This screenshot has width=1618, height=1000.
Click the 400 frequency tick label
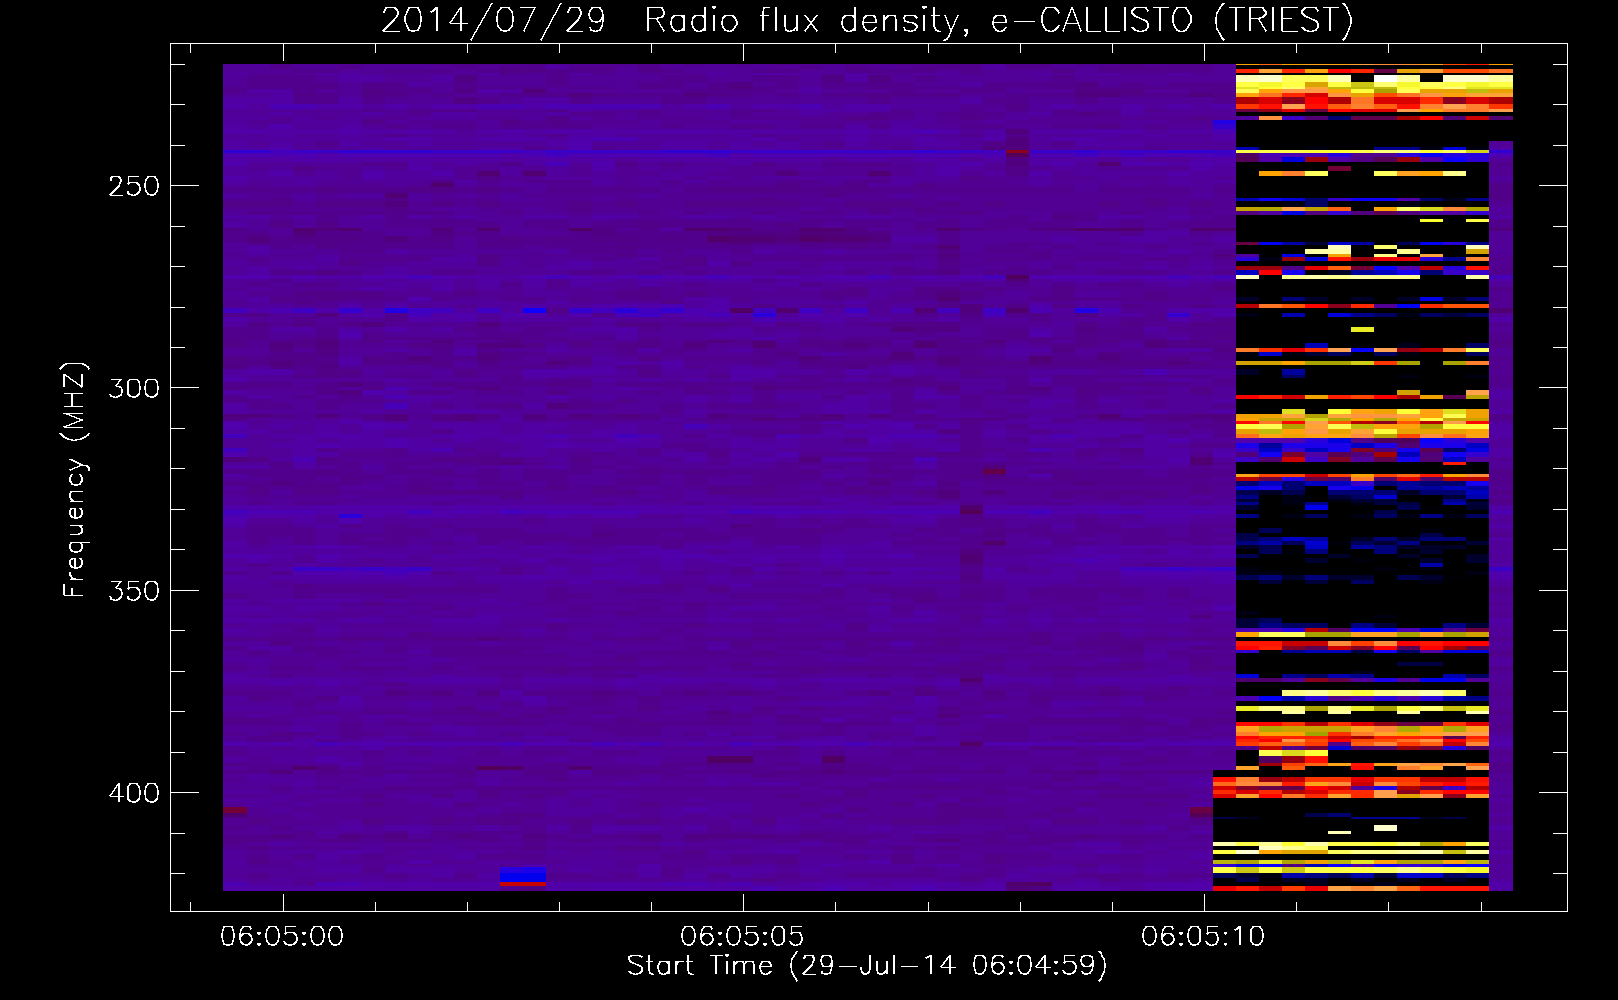pyautogui.click(x=134, y=794)
